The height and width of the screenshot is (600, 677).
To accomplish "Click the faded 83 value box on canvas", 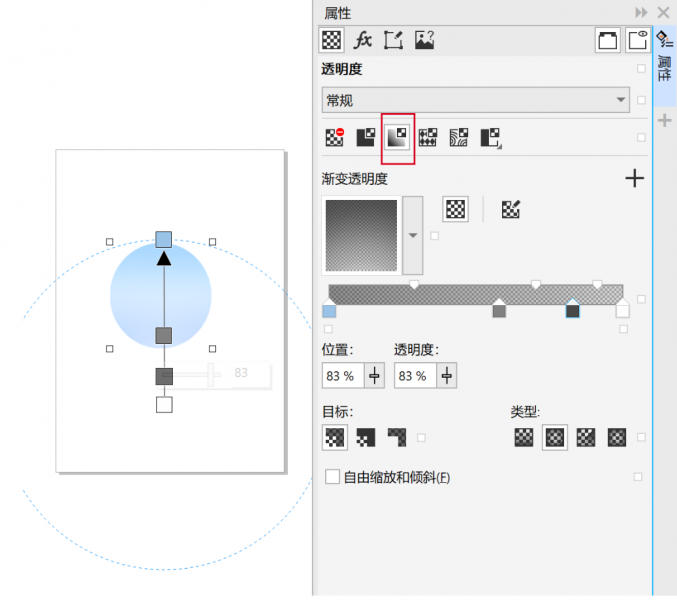I will tap(251, 374).
